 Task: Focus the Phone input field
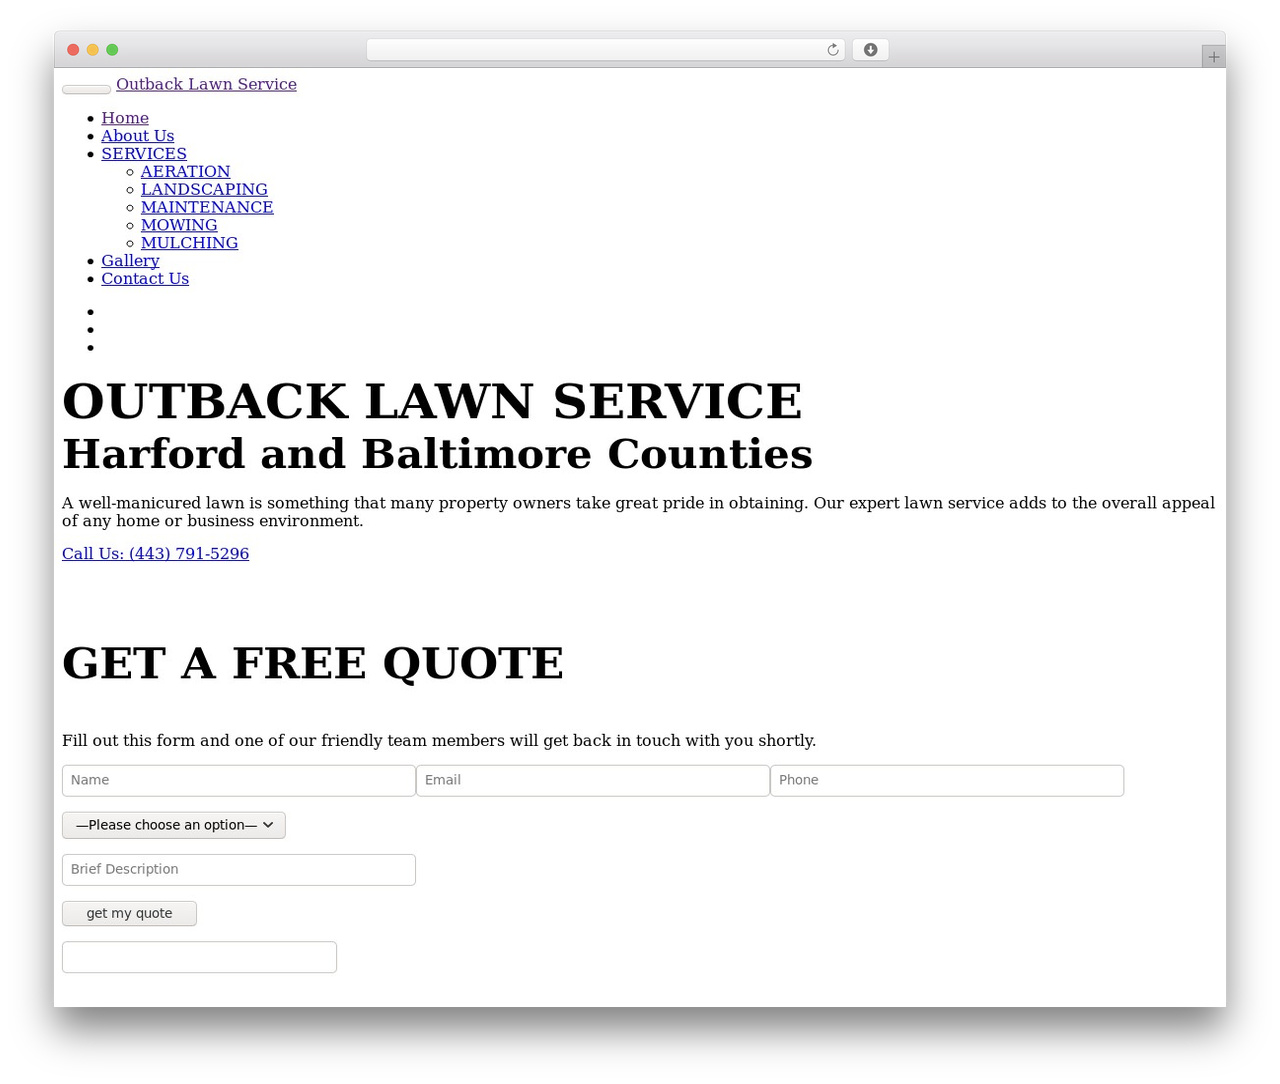click(x=947, y=781)
